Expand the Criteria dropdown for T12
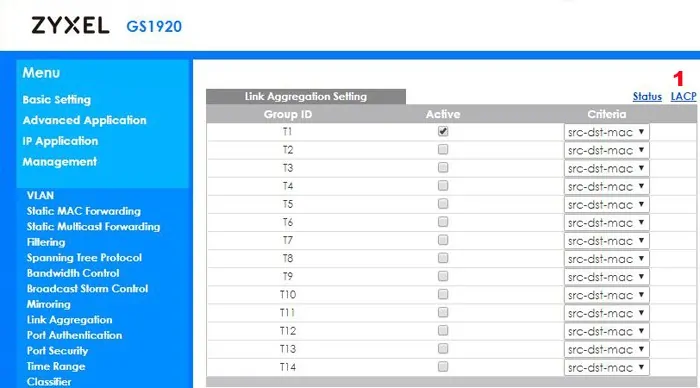The width and height of the screenshot is (700, 388). click(x=606, y=331)
